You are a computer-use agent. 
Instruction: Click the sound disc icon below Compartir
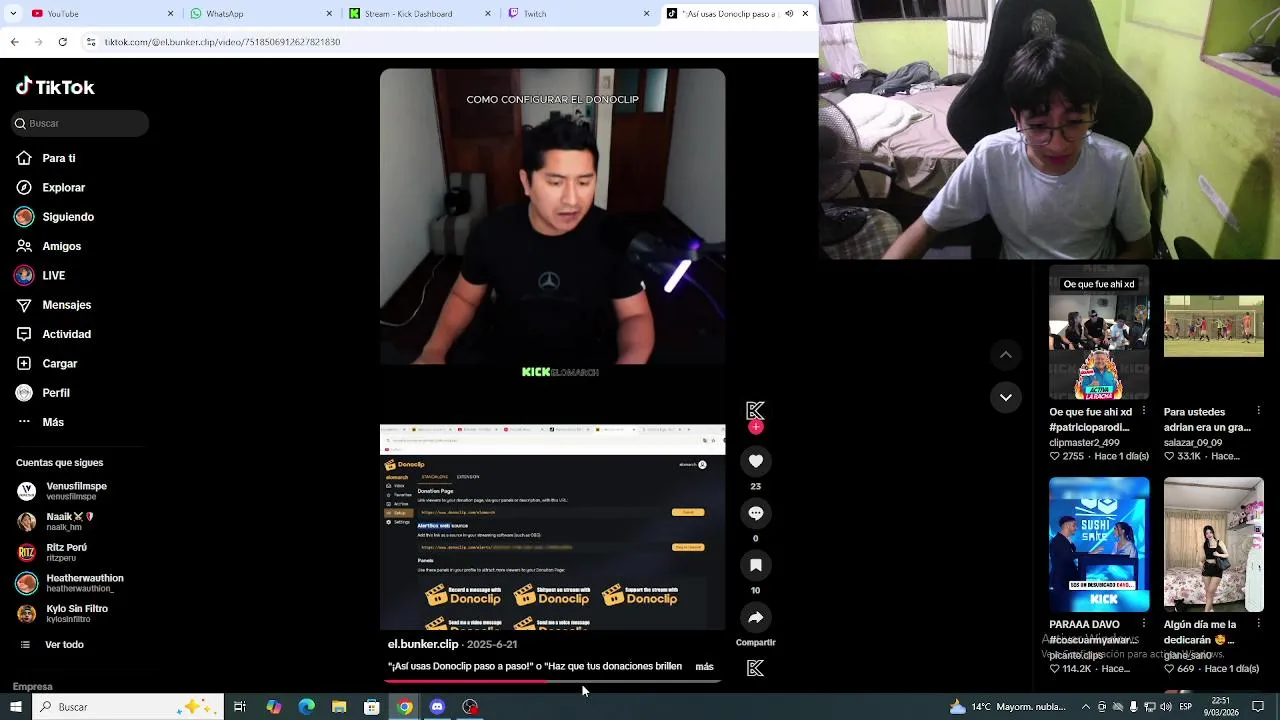click(x=756, y=668)
